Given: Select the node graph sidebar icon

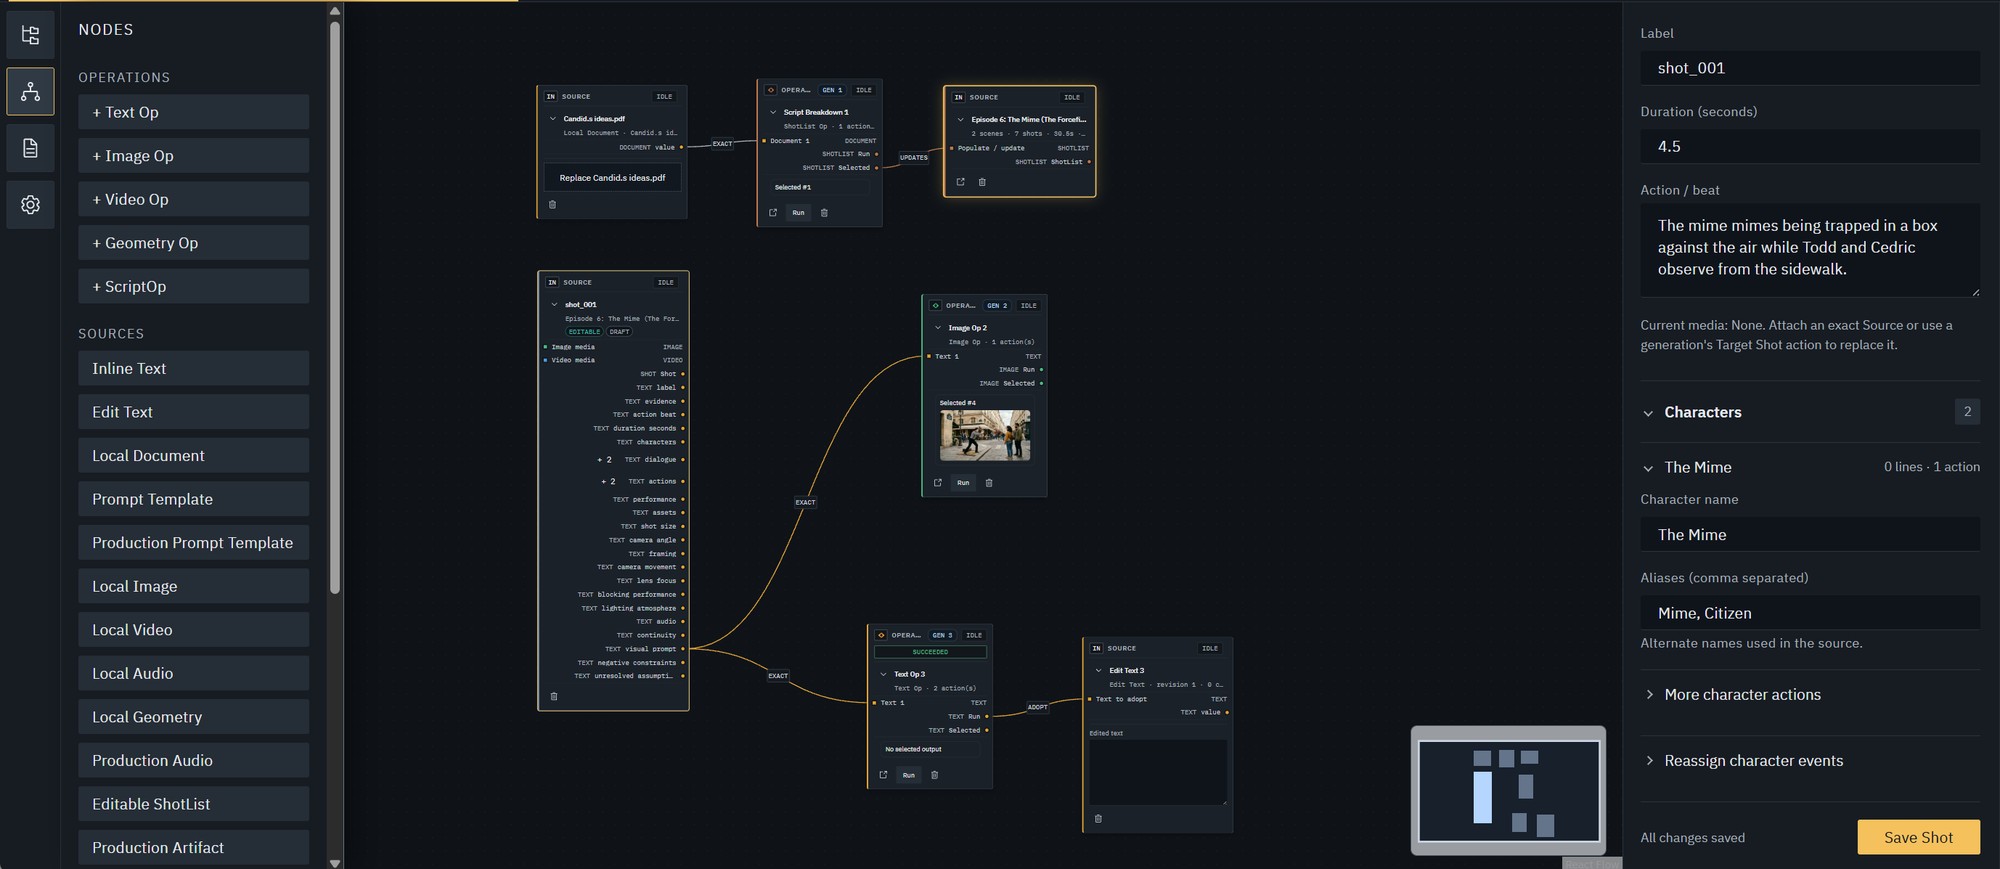Looking at the screenshot, I should tap(30, 92).
